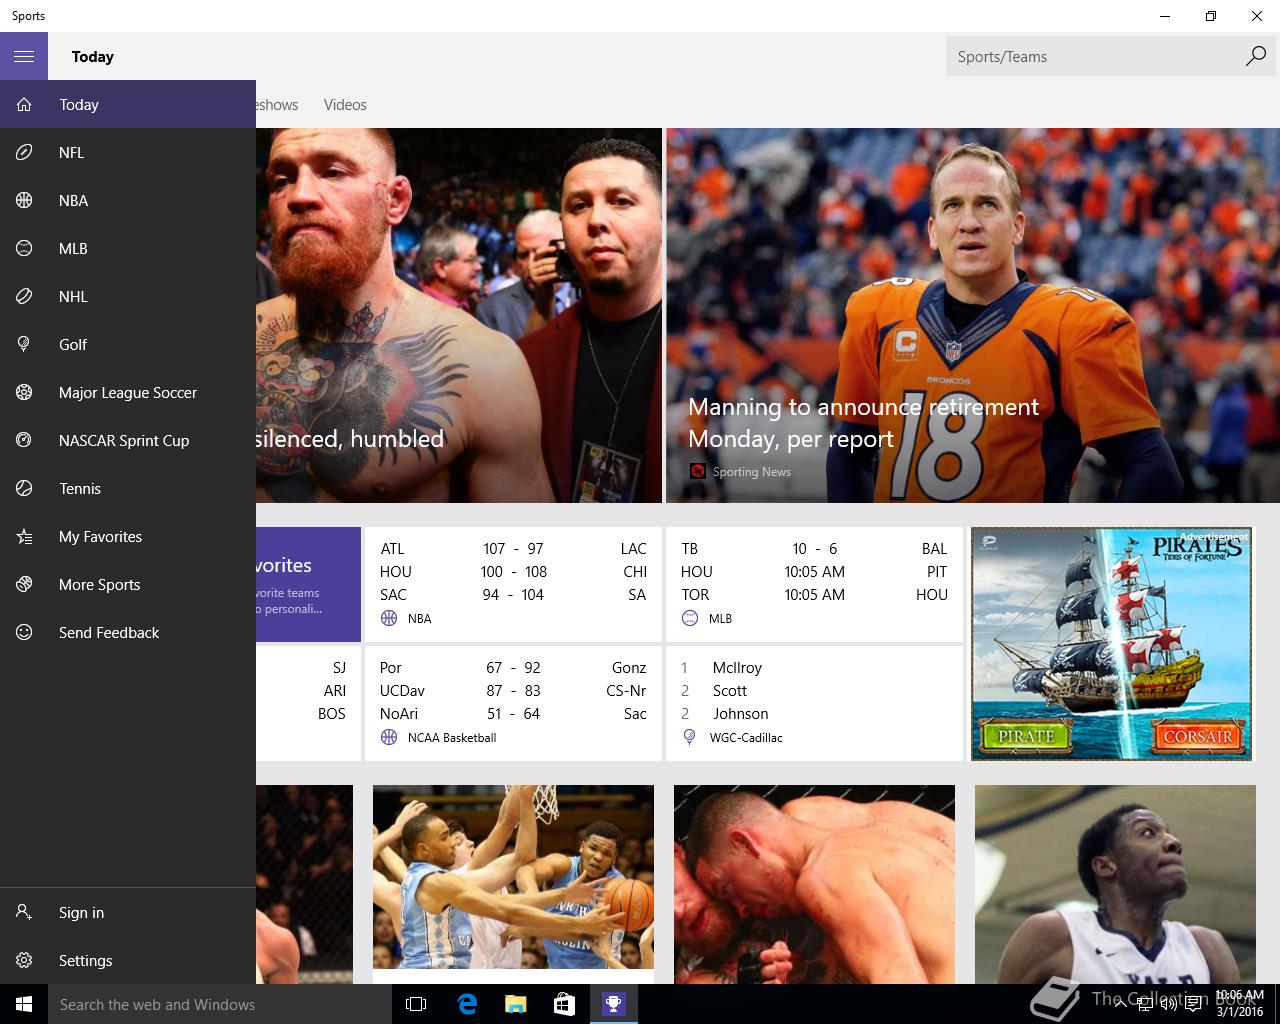This screenshot has height=1024, width=1280.
Task: Click the Settings gear icon
Action: (x=24, y=960)
